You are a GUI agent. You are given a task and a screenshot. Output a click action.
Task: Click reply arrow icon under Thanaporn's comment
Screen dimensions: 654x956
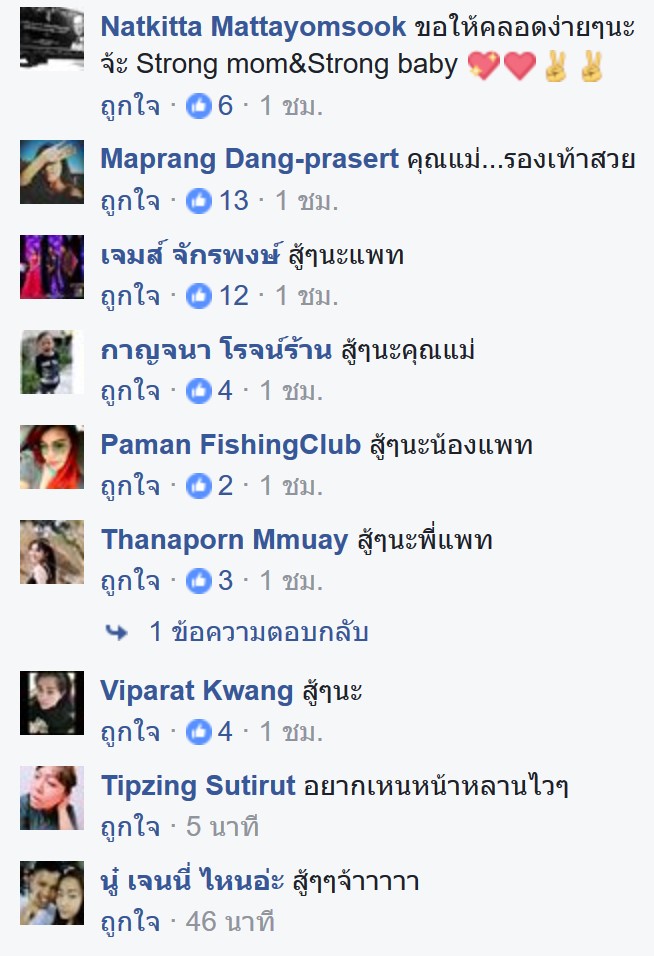(116, 633)
